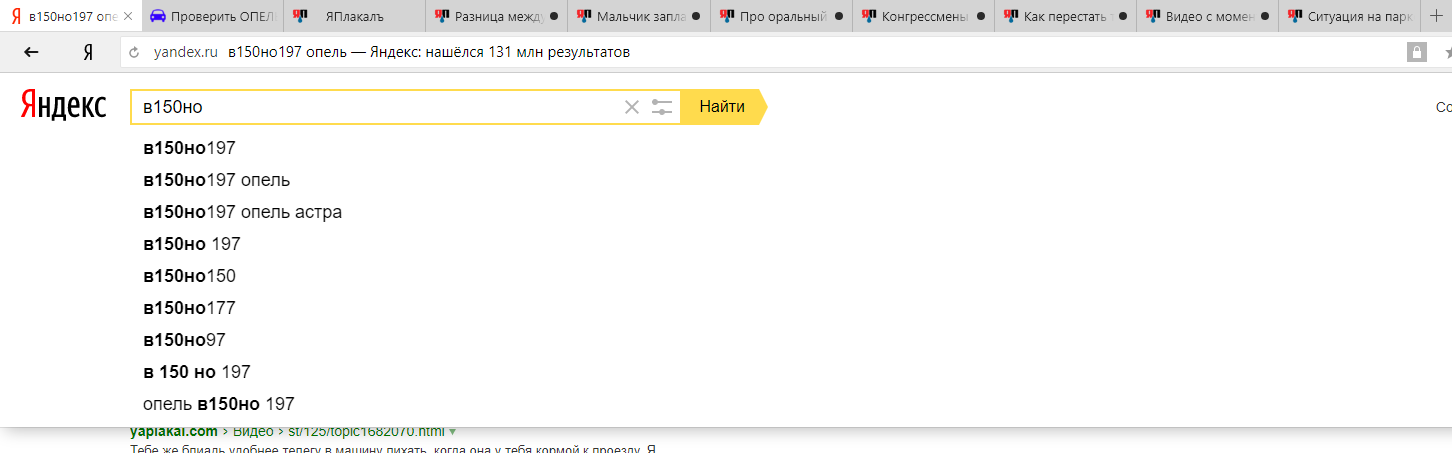Image resolution: width=1452 pixels, height=453 pixels.
Task: Switch to the "ЯПлакалъ" tab
Action: 355,16
